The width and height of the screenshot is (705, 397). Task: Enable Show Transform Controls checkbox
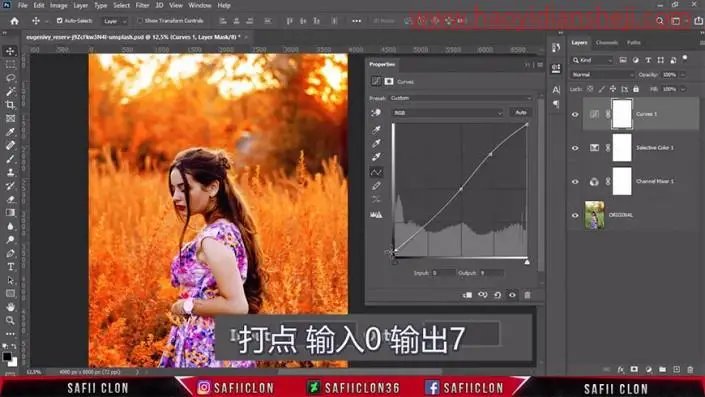click(x=140, y=21)
